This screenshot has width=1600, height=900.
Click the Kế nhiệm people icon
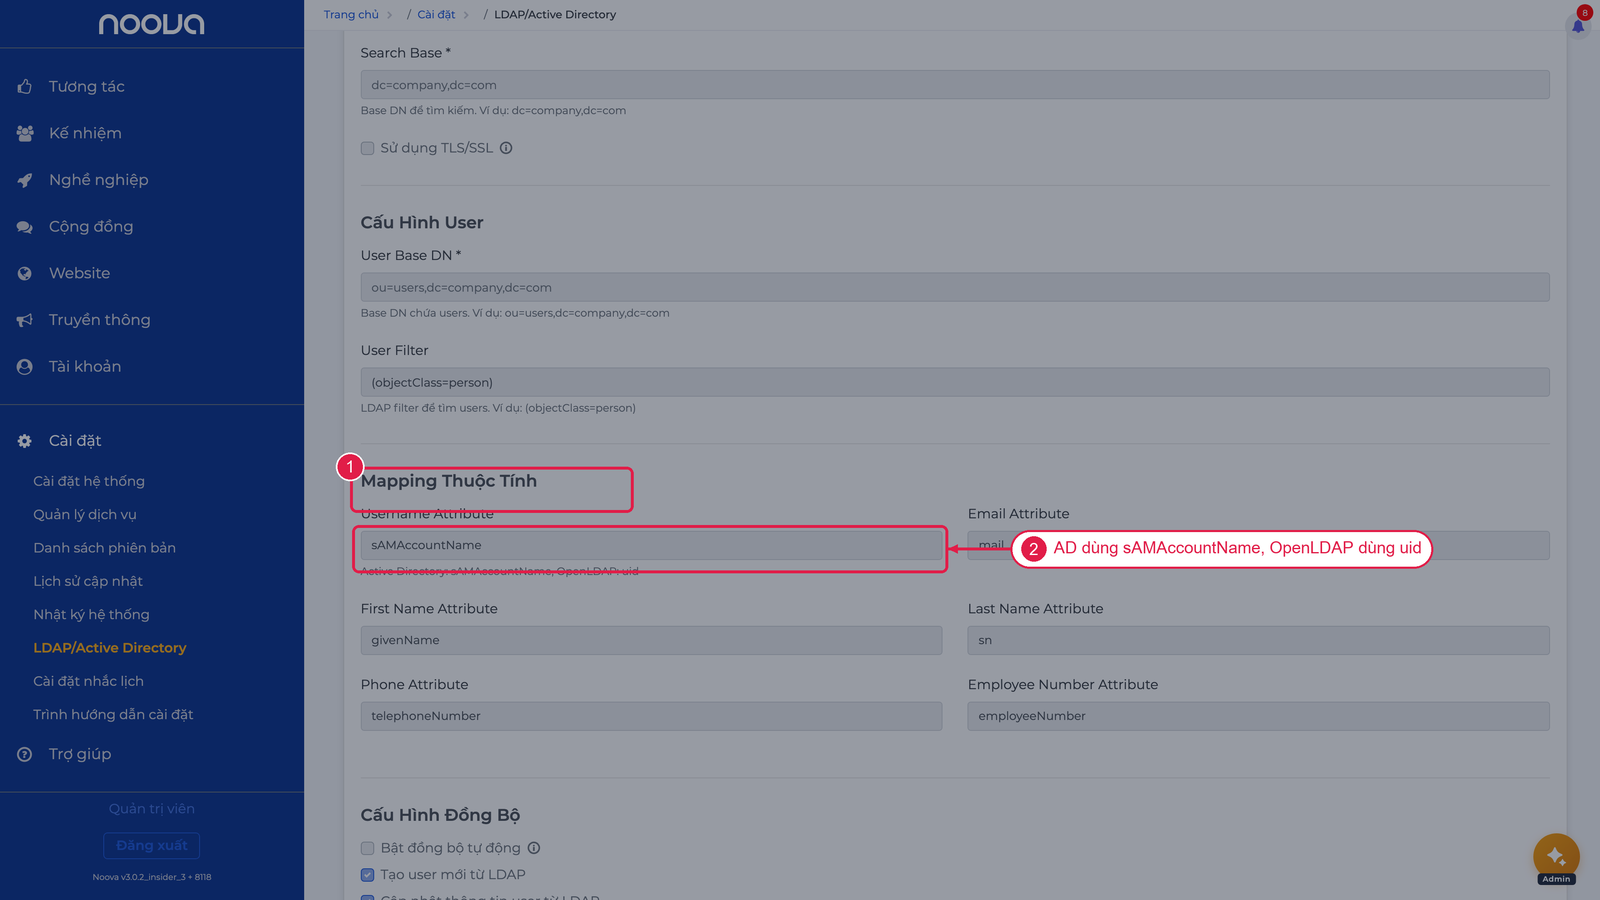click(x=25, y=133)
